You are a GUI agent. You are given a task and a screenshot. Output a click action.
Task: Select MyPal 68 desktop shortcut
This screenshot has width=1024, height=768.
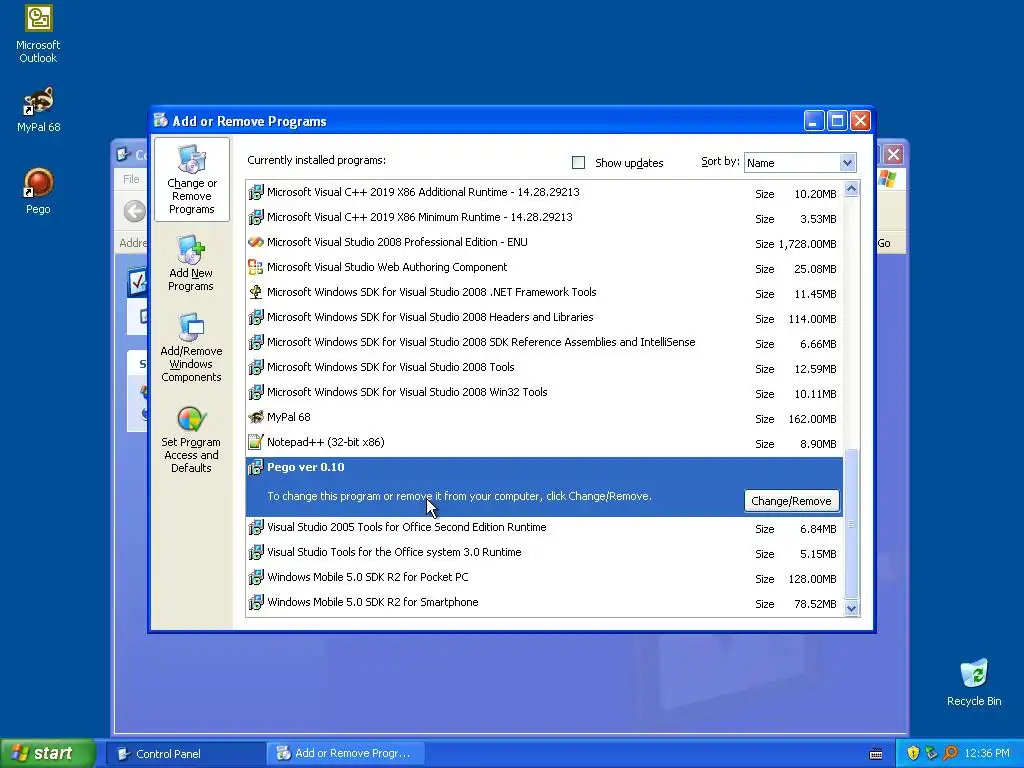(39, 110)
